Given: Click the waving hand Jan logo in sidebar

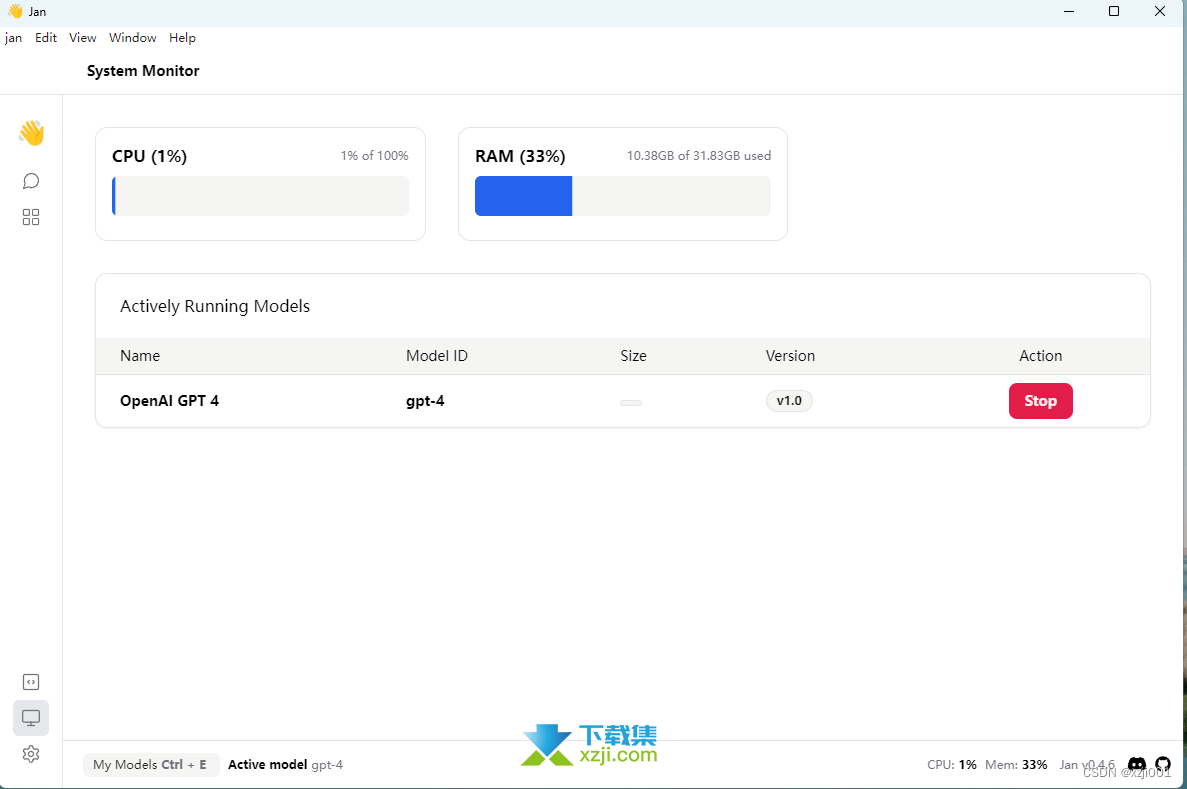Looking at the screenshot, I should tap(31, 133).
